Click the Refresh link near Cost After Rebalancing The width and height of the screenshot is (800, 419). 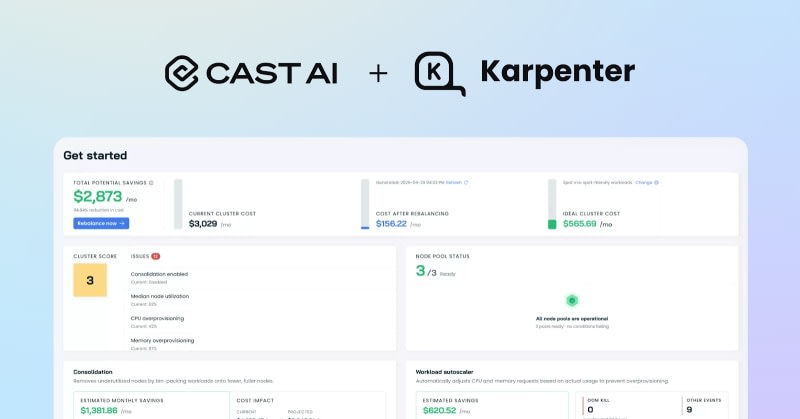[454, 182]
